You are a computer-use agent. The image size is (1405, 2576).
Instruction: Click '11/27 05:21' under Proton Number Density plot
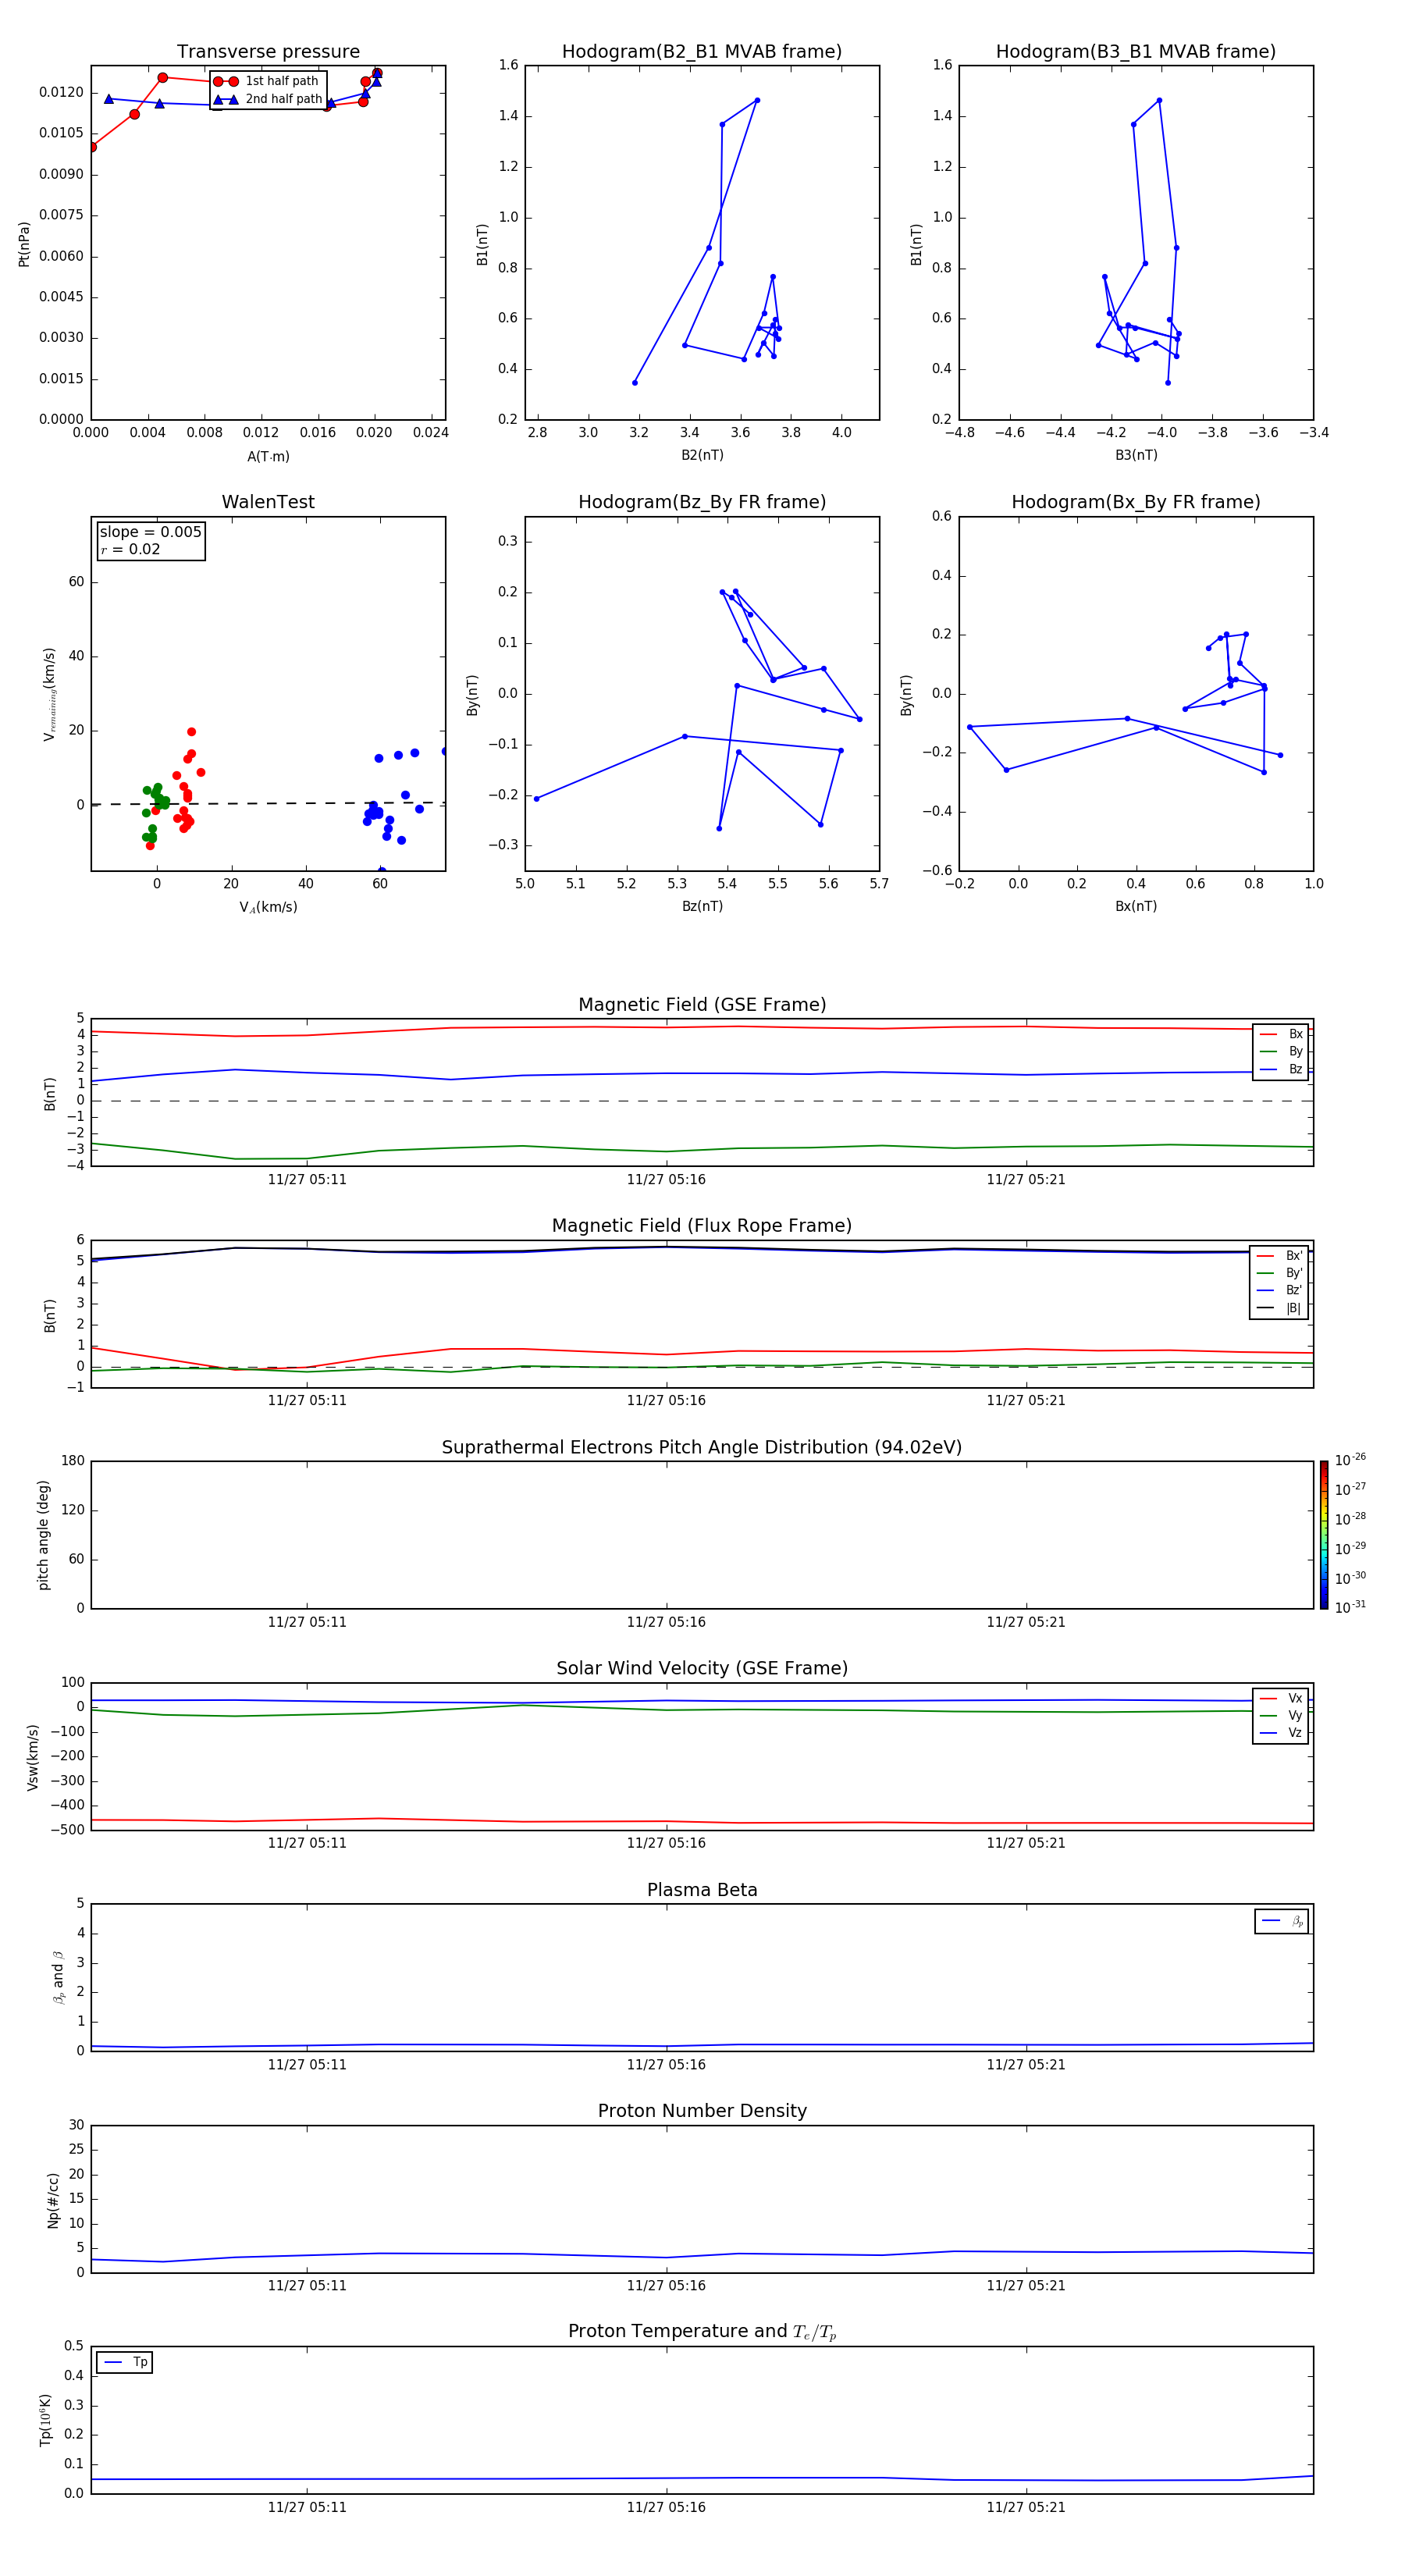coord(1026,2286)
